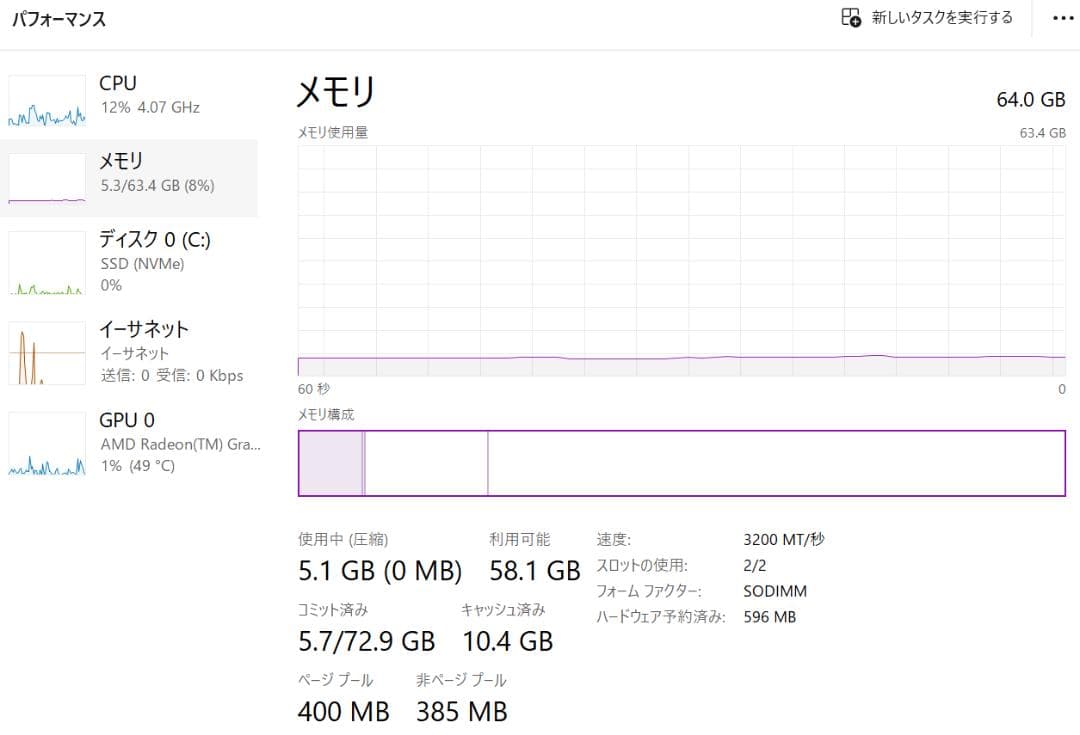This screenshot has height=735, width=1080.
Task: Click 新しいタスクを実行する button label
Action: [942, 17]
